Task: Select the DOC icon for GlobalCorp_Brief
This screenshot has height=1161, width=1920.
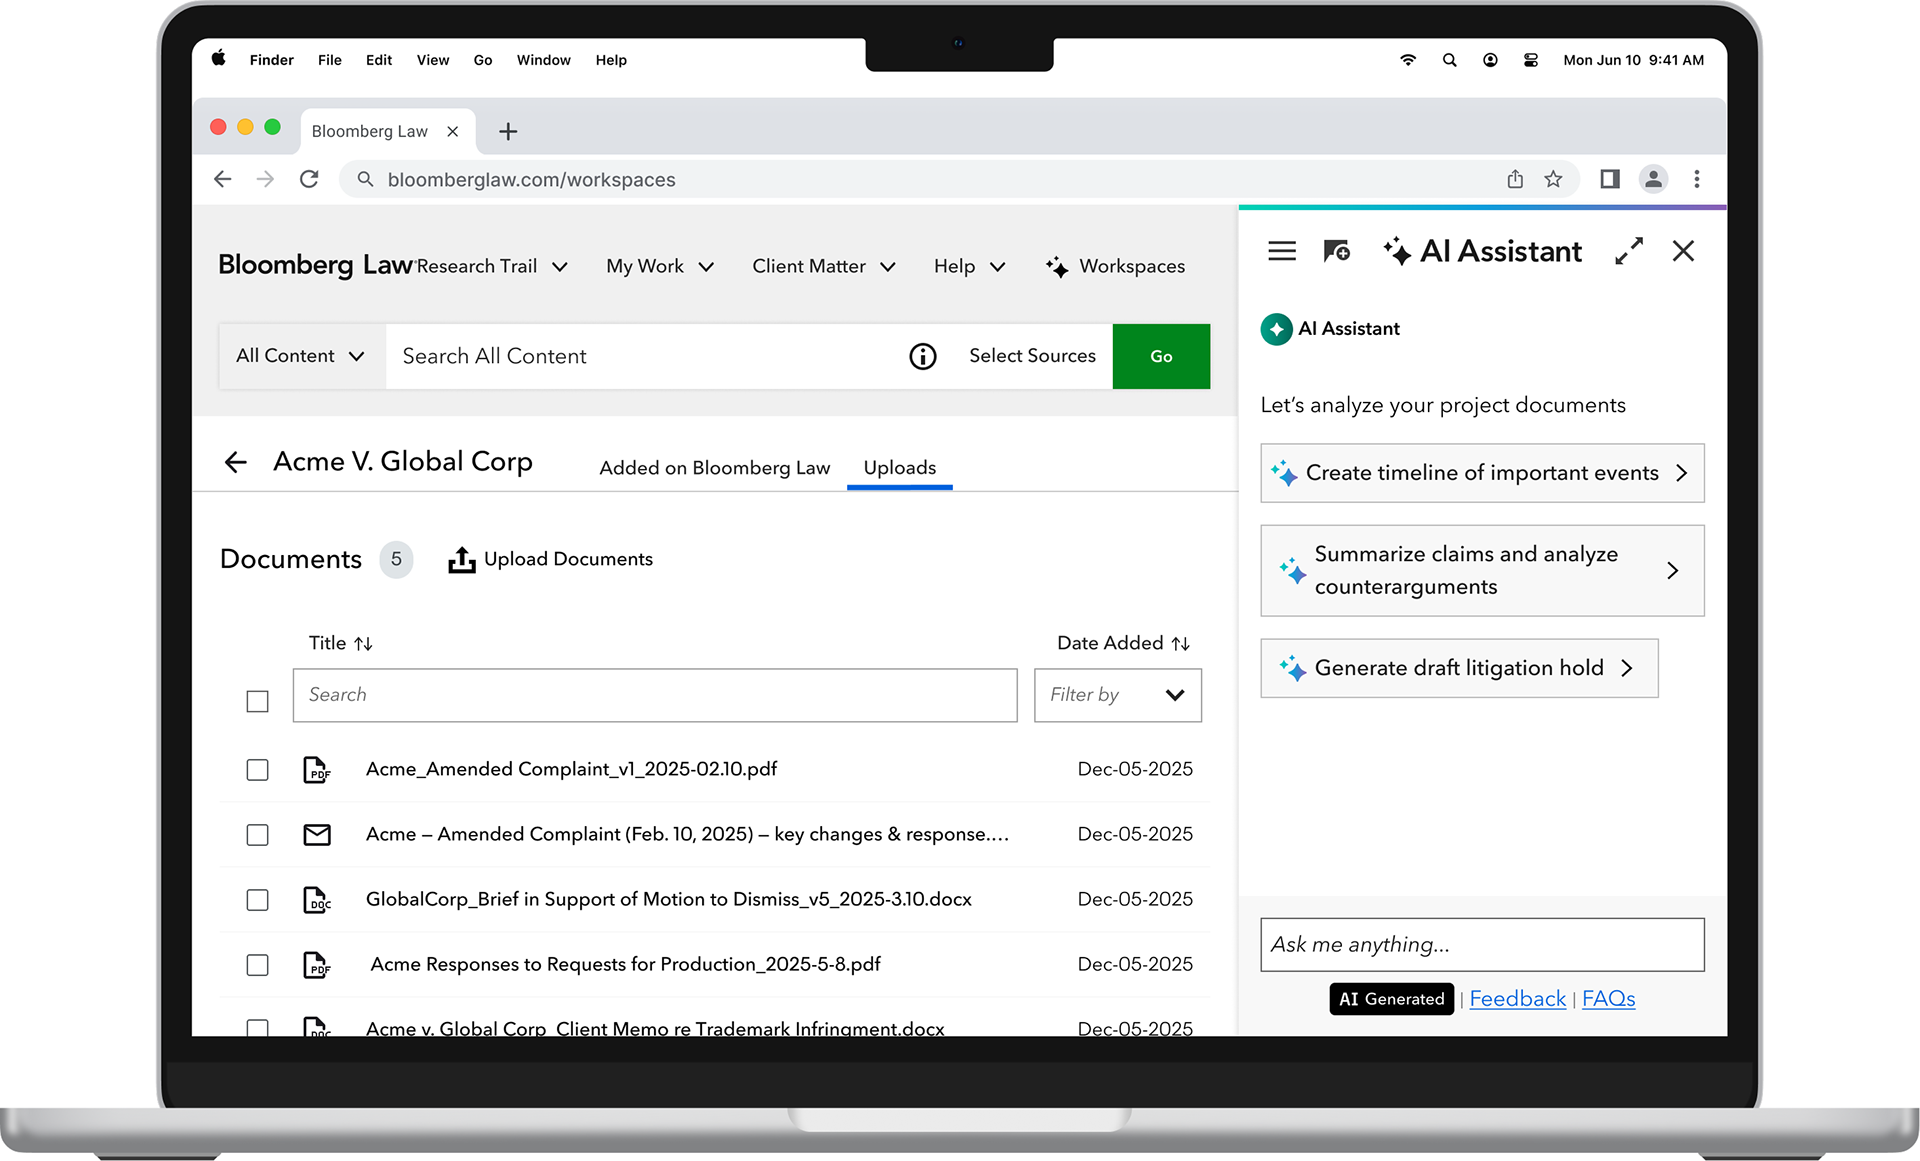Action: tap(317, 899)
